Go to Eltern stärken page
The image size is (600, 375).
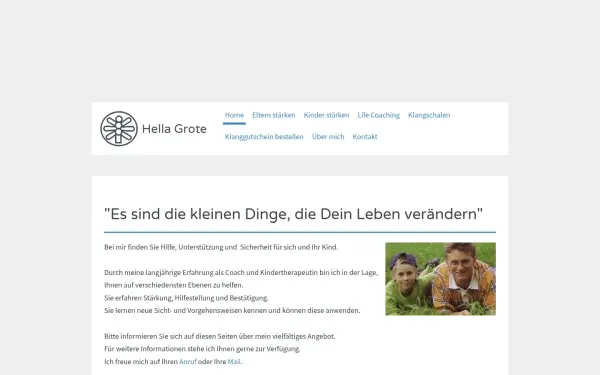tap(274, 115)
